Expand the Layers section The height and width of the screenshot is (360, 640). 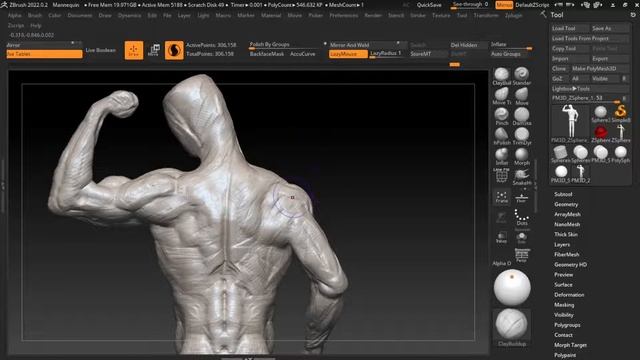click(562, 244)
